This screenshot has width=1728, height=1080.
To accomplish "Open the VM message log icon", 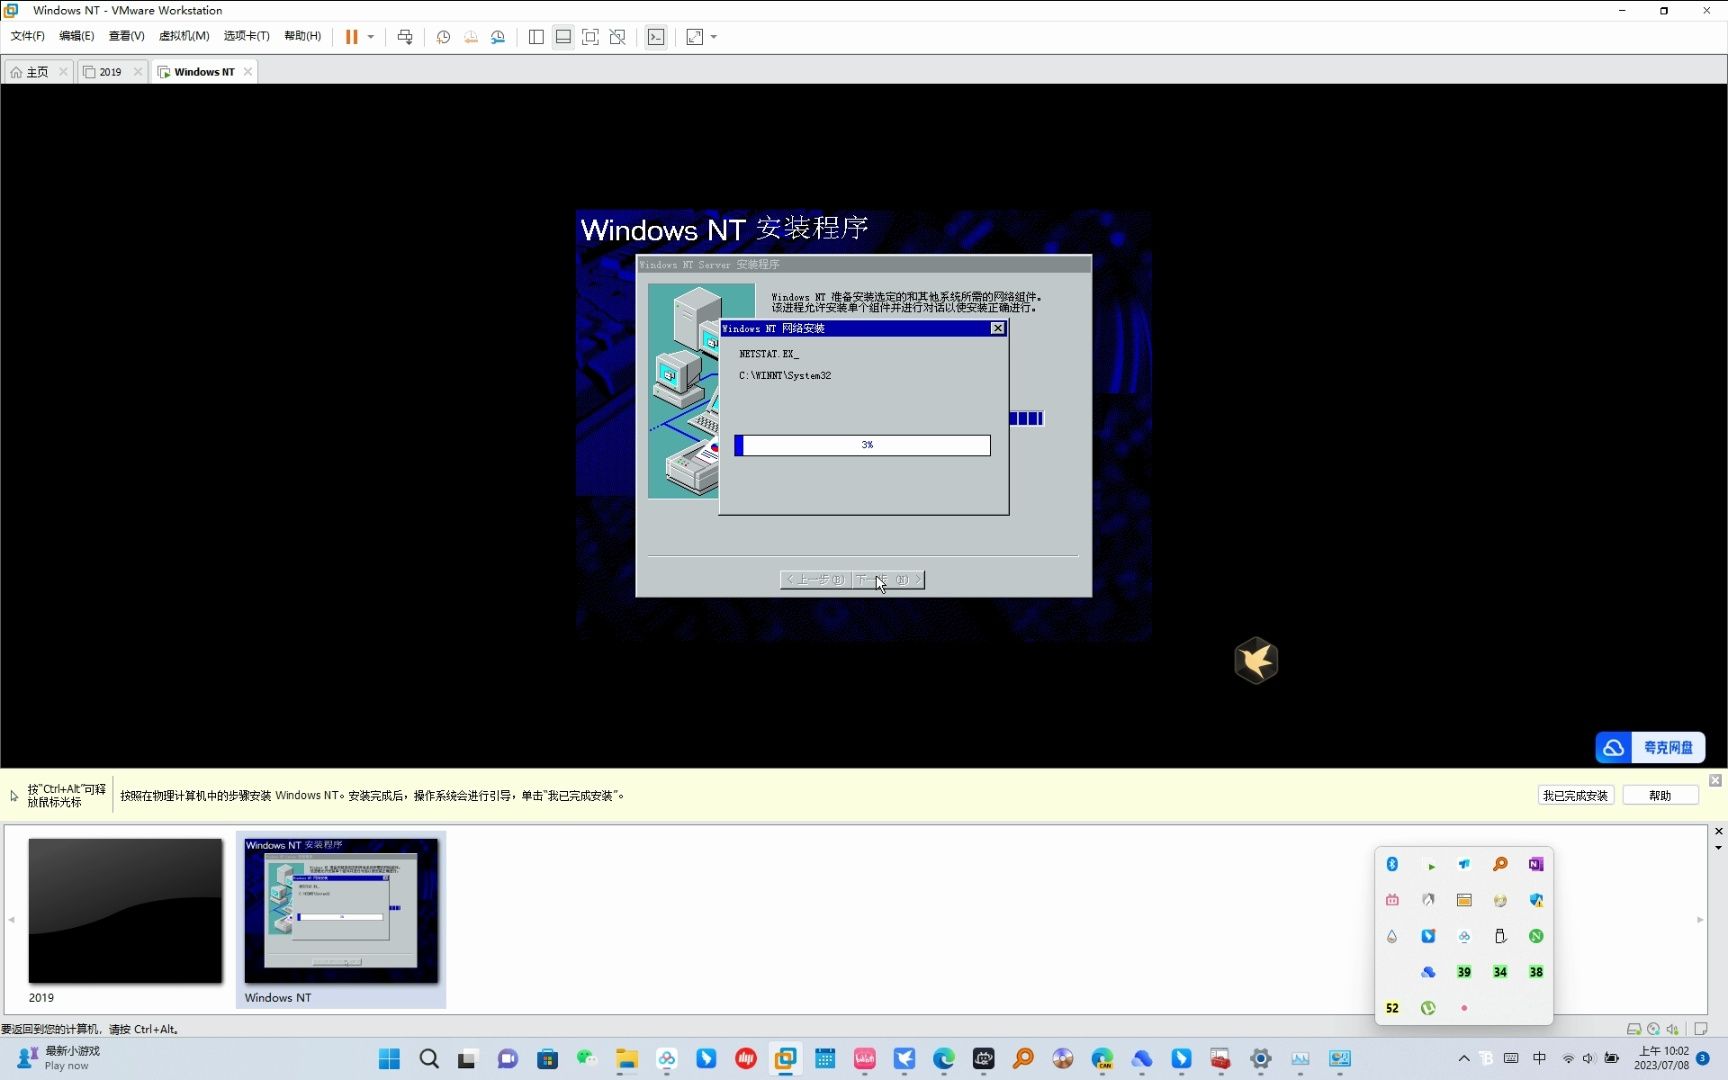I will click(x=1701, y=1029).
